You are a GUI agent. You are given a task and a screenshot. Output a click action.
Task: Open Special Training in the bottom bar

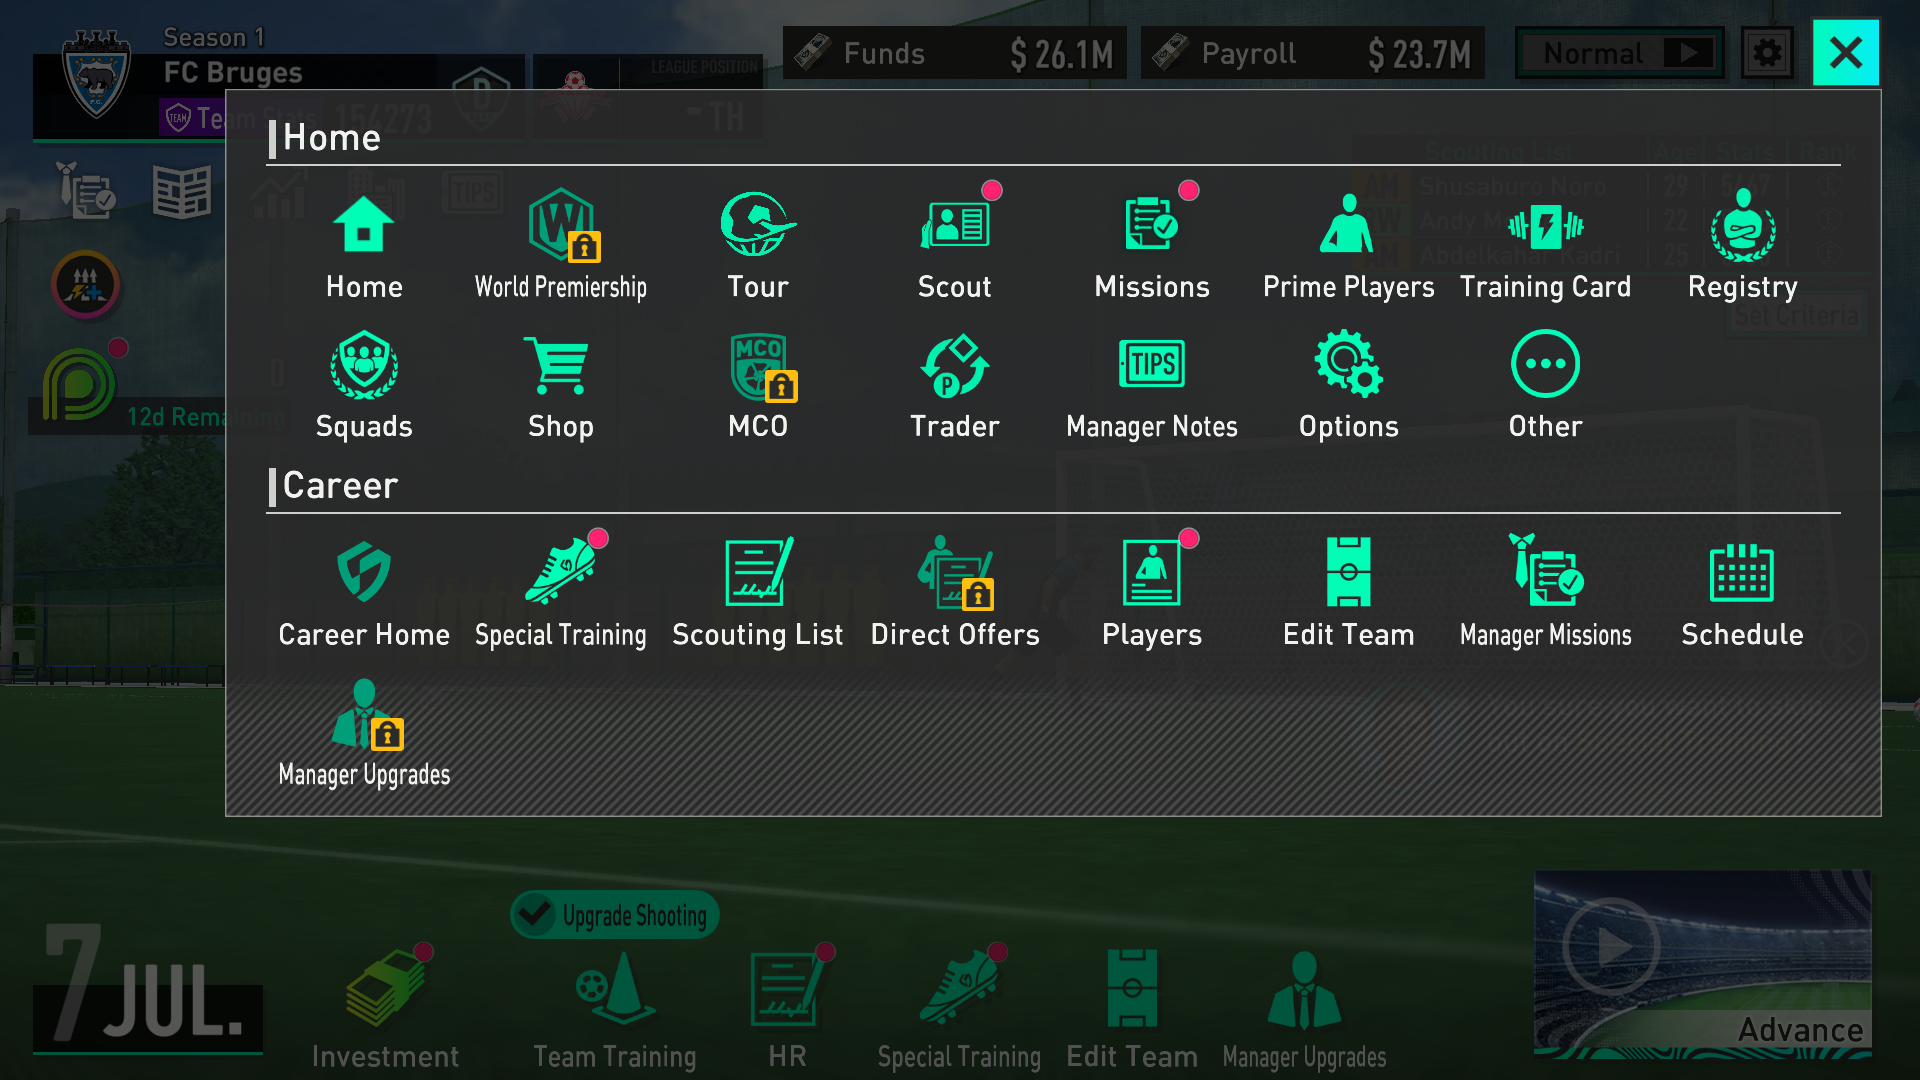[x=959, y=1008]
